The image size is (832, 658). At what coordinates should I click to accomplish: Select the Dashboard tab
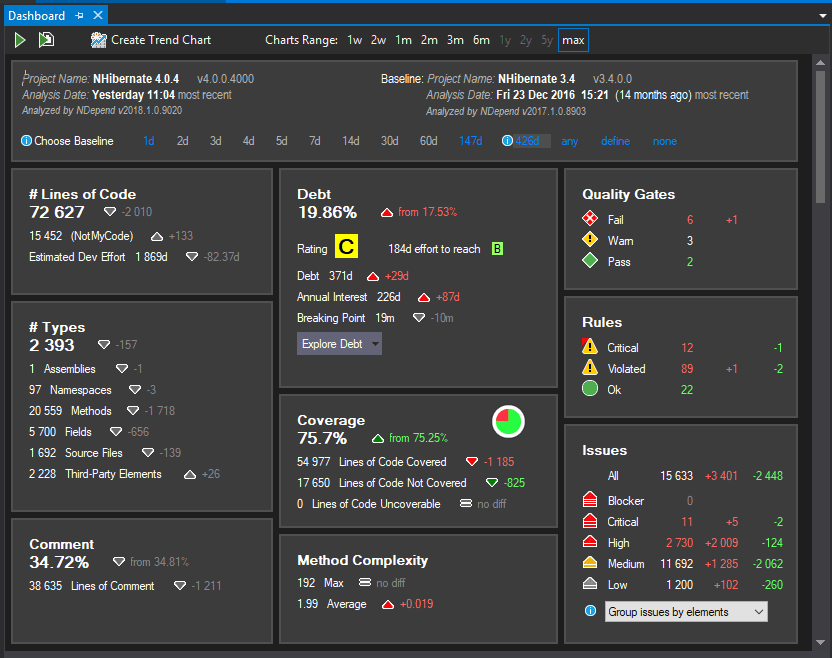[36, 16]
